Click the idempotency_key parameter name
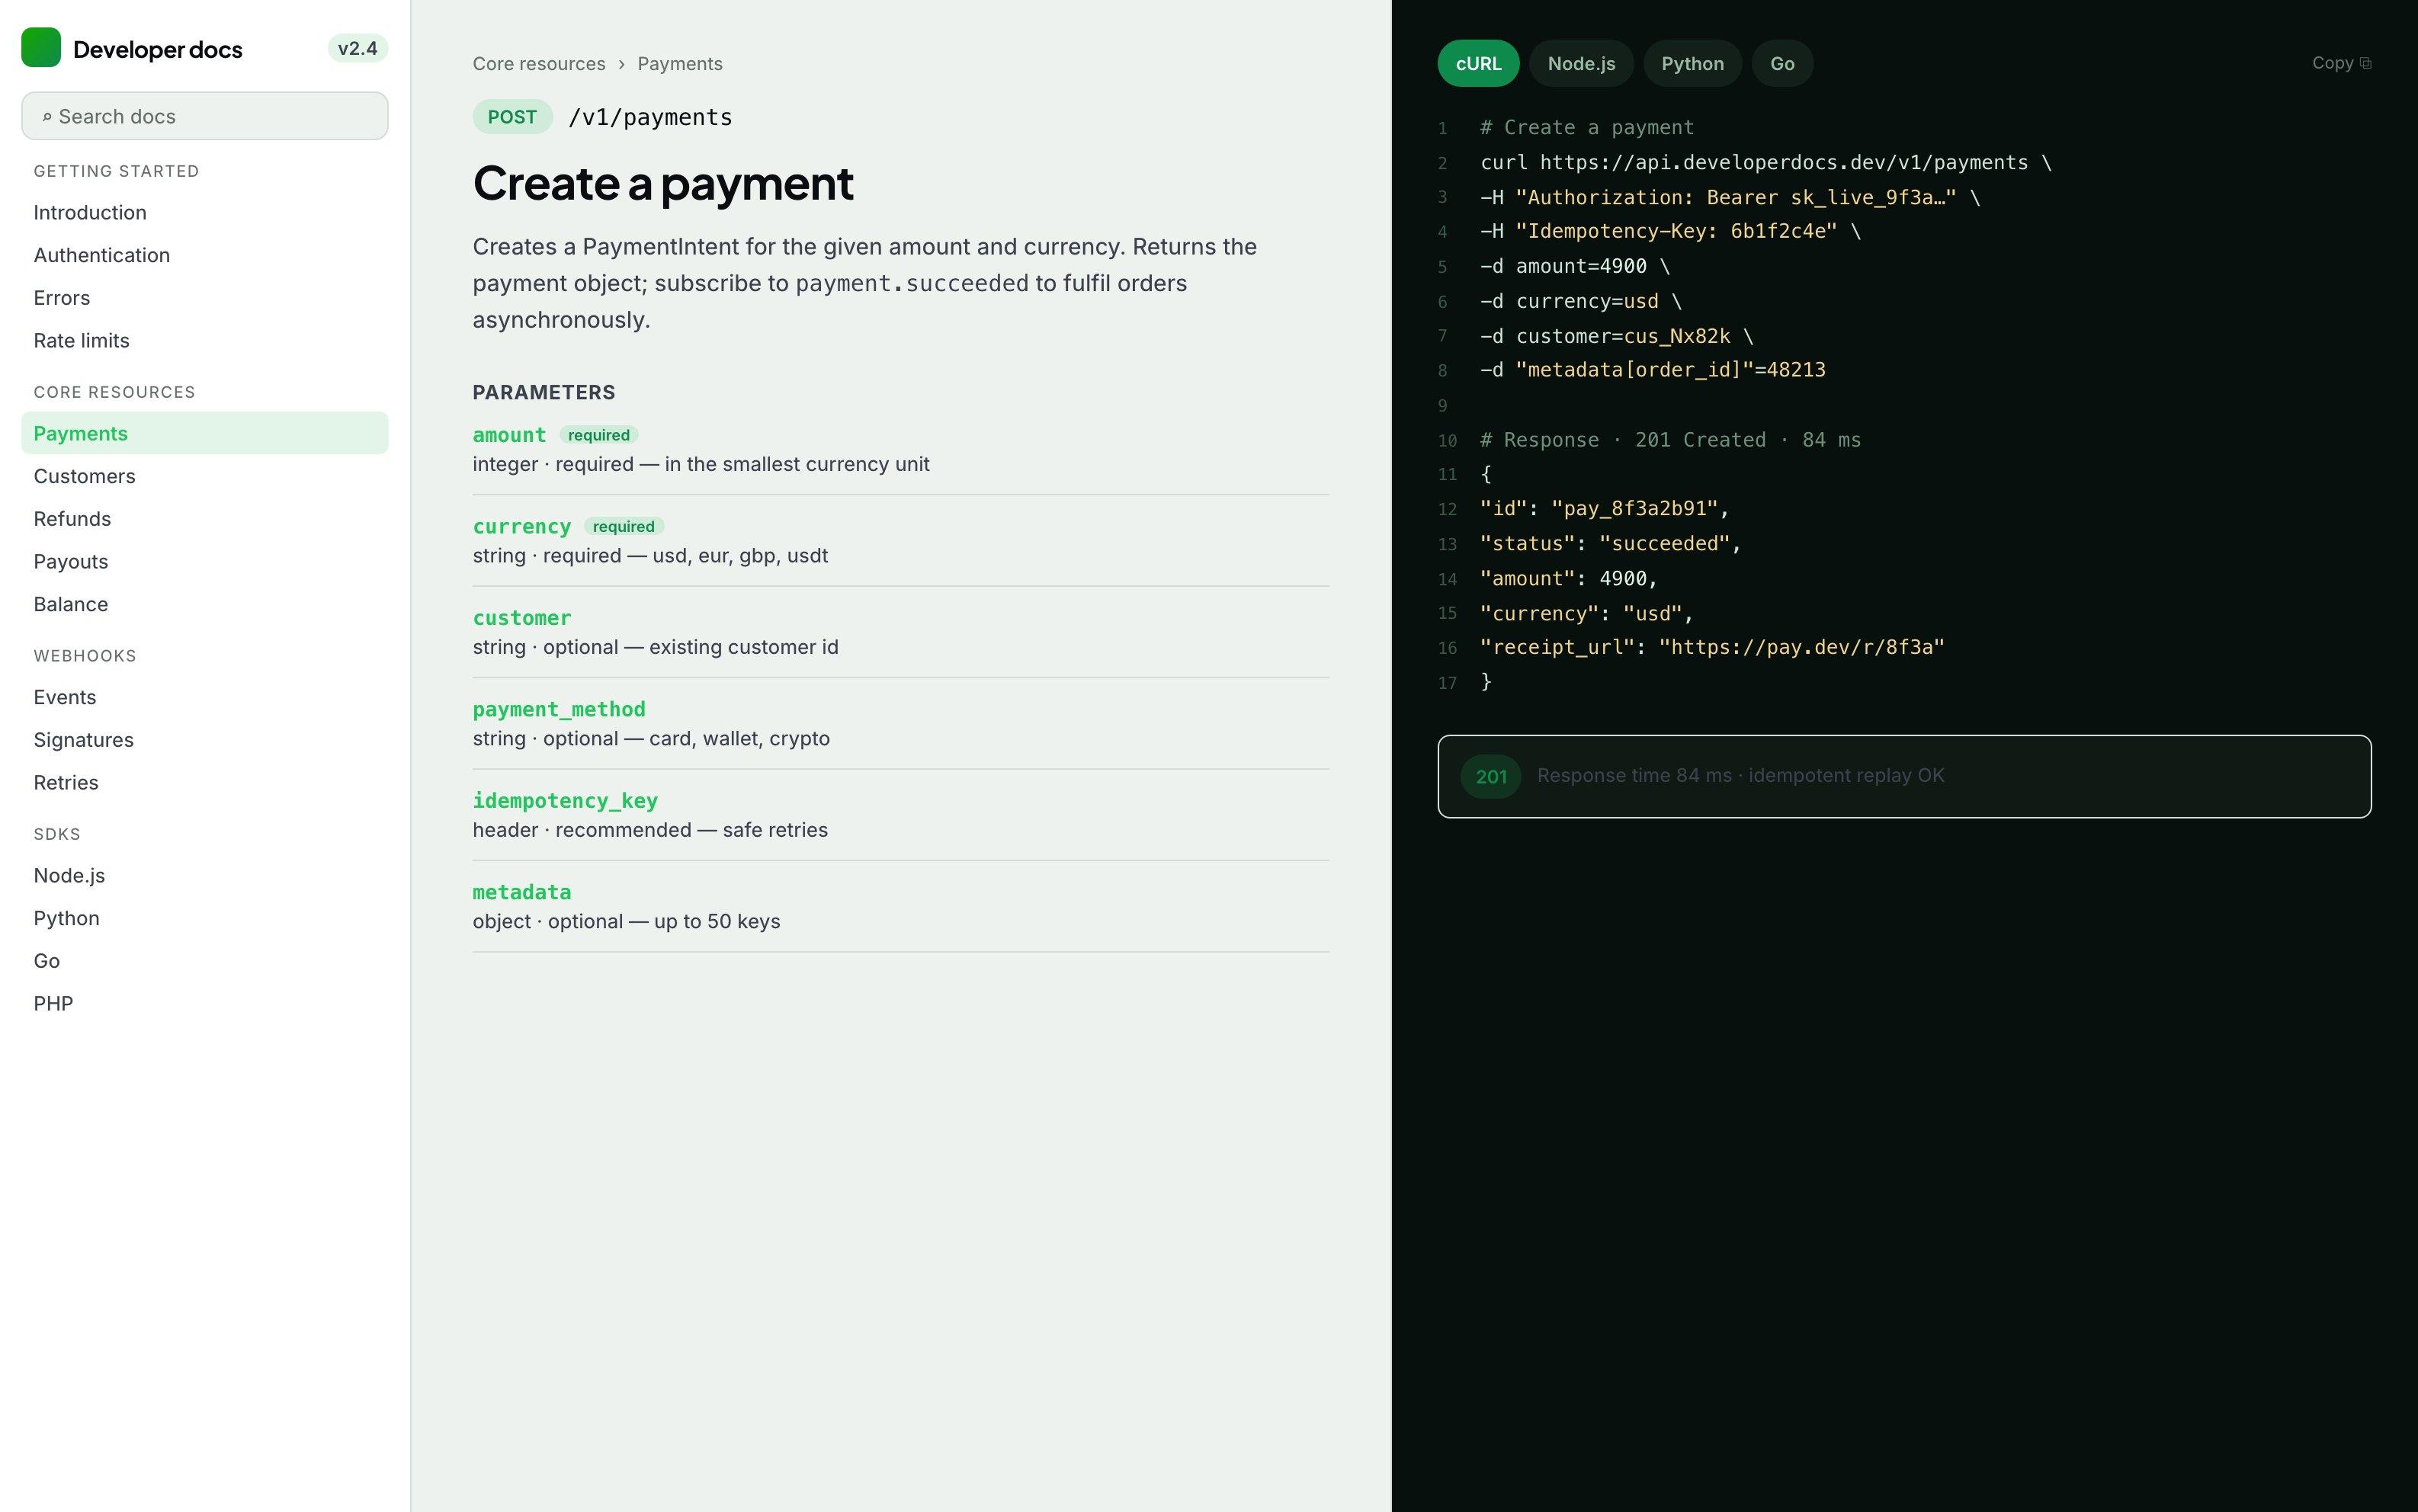 (565, 801)
